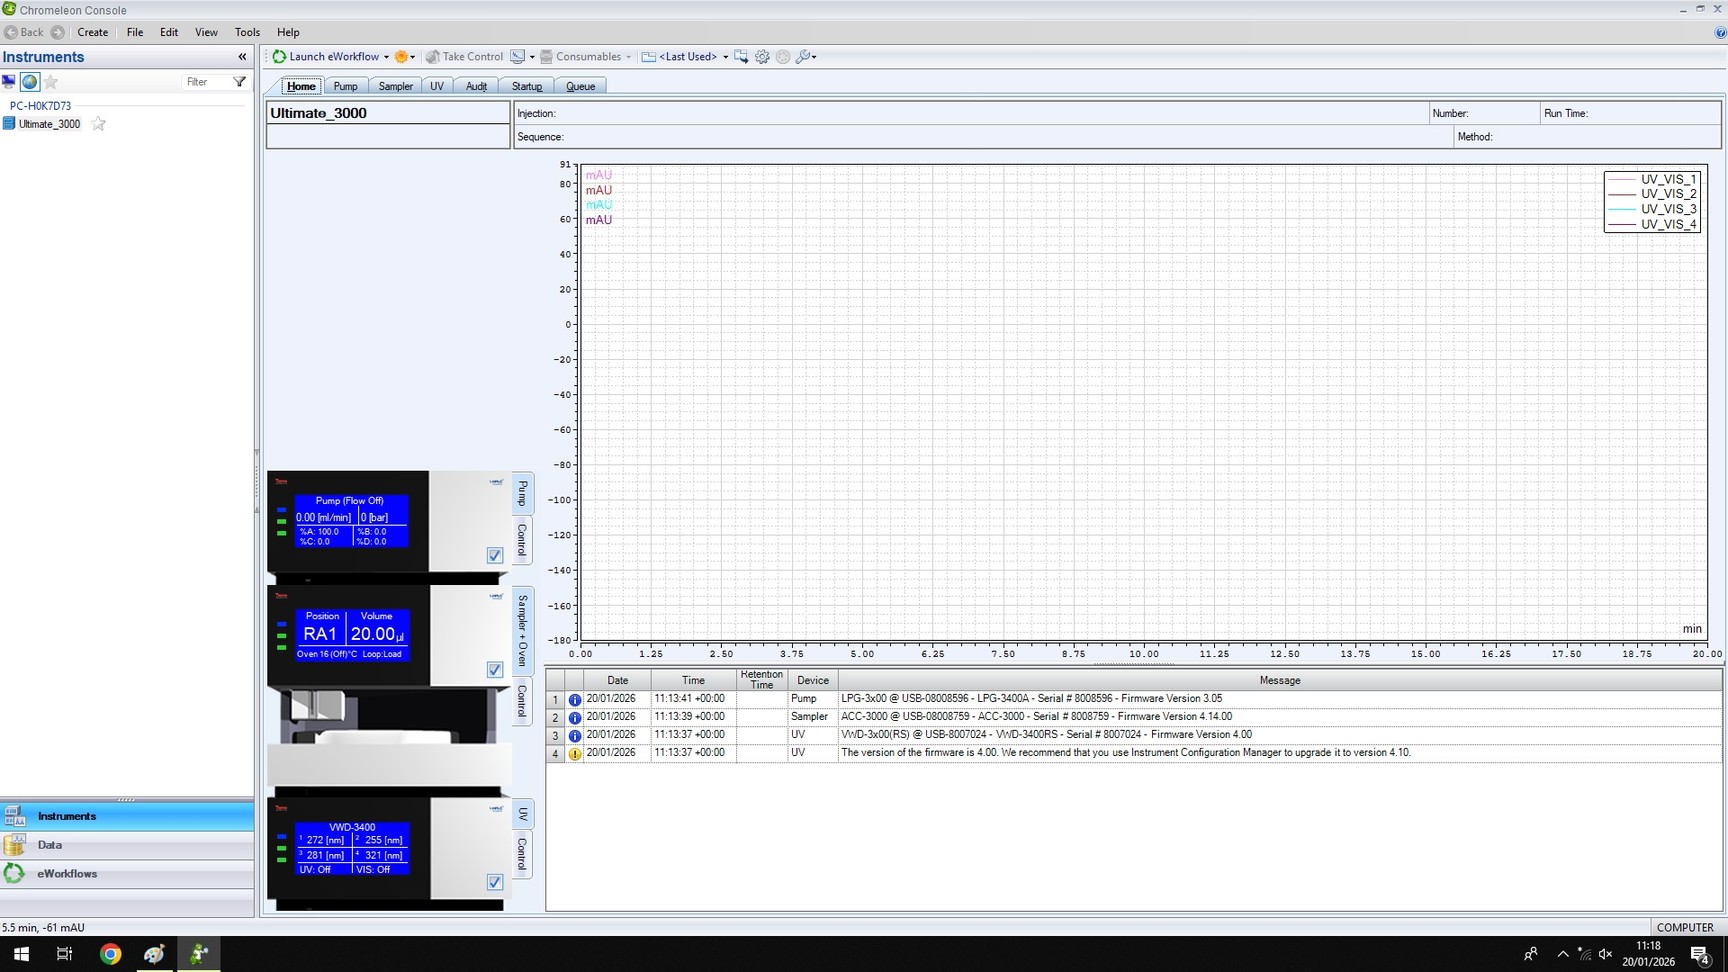Open the eWorkflows section at the bottom left
Image resolution: width=1728 pixels, height=972 pixels.
(x=66, y=873)
